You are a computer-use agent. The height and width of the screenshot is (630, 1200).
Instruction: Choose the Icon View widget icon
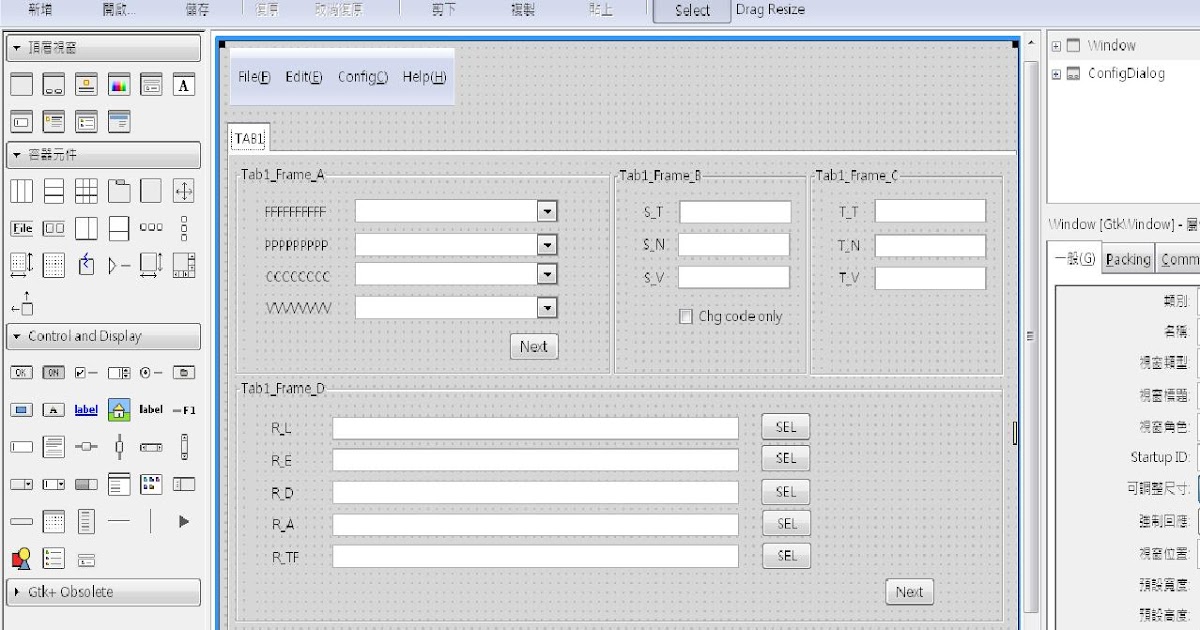click(x=151, y=484)
